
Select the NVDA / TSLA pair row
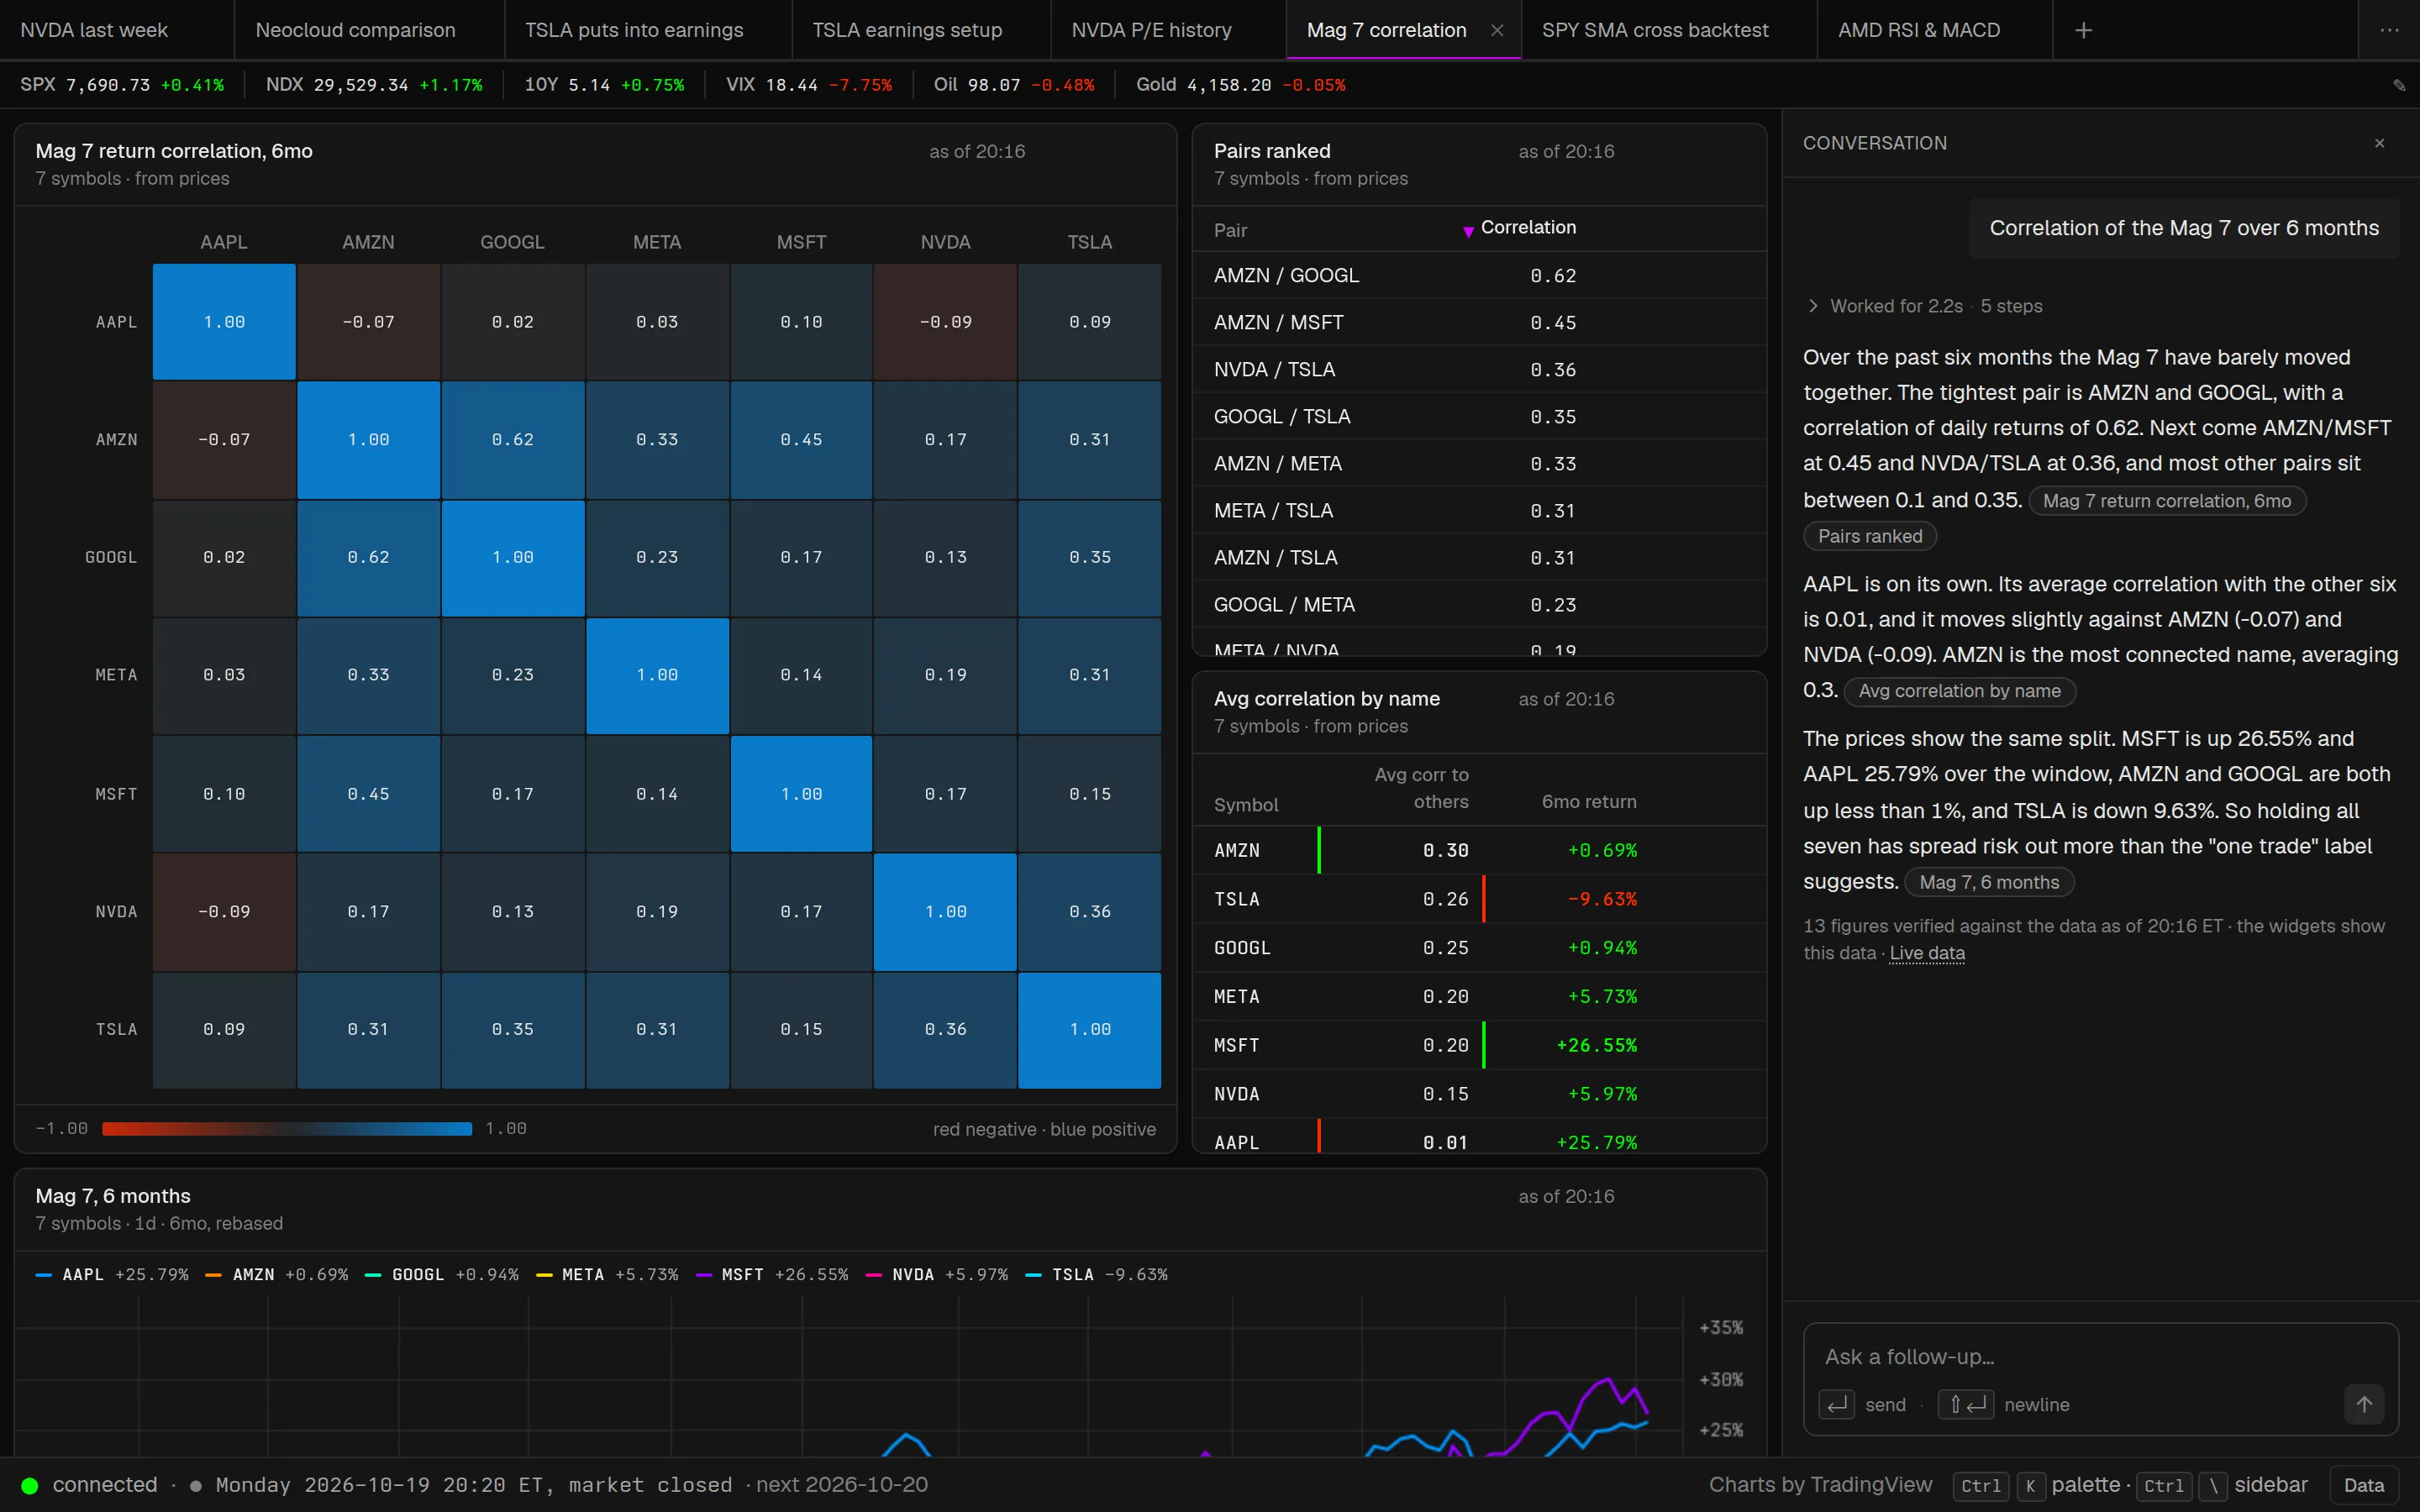[x=1479, y=369]
